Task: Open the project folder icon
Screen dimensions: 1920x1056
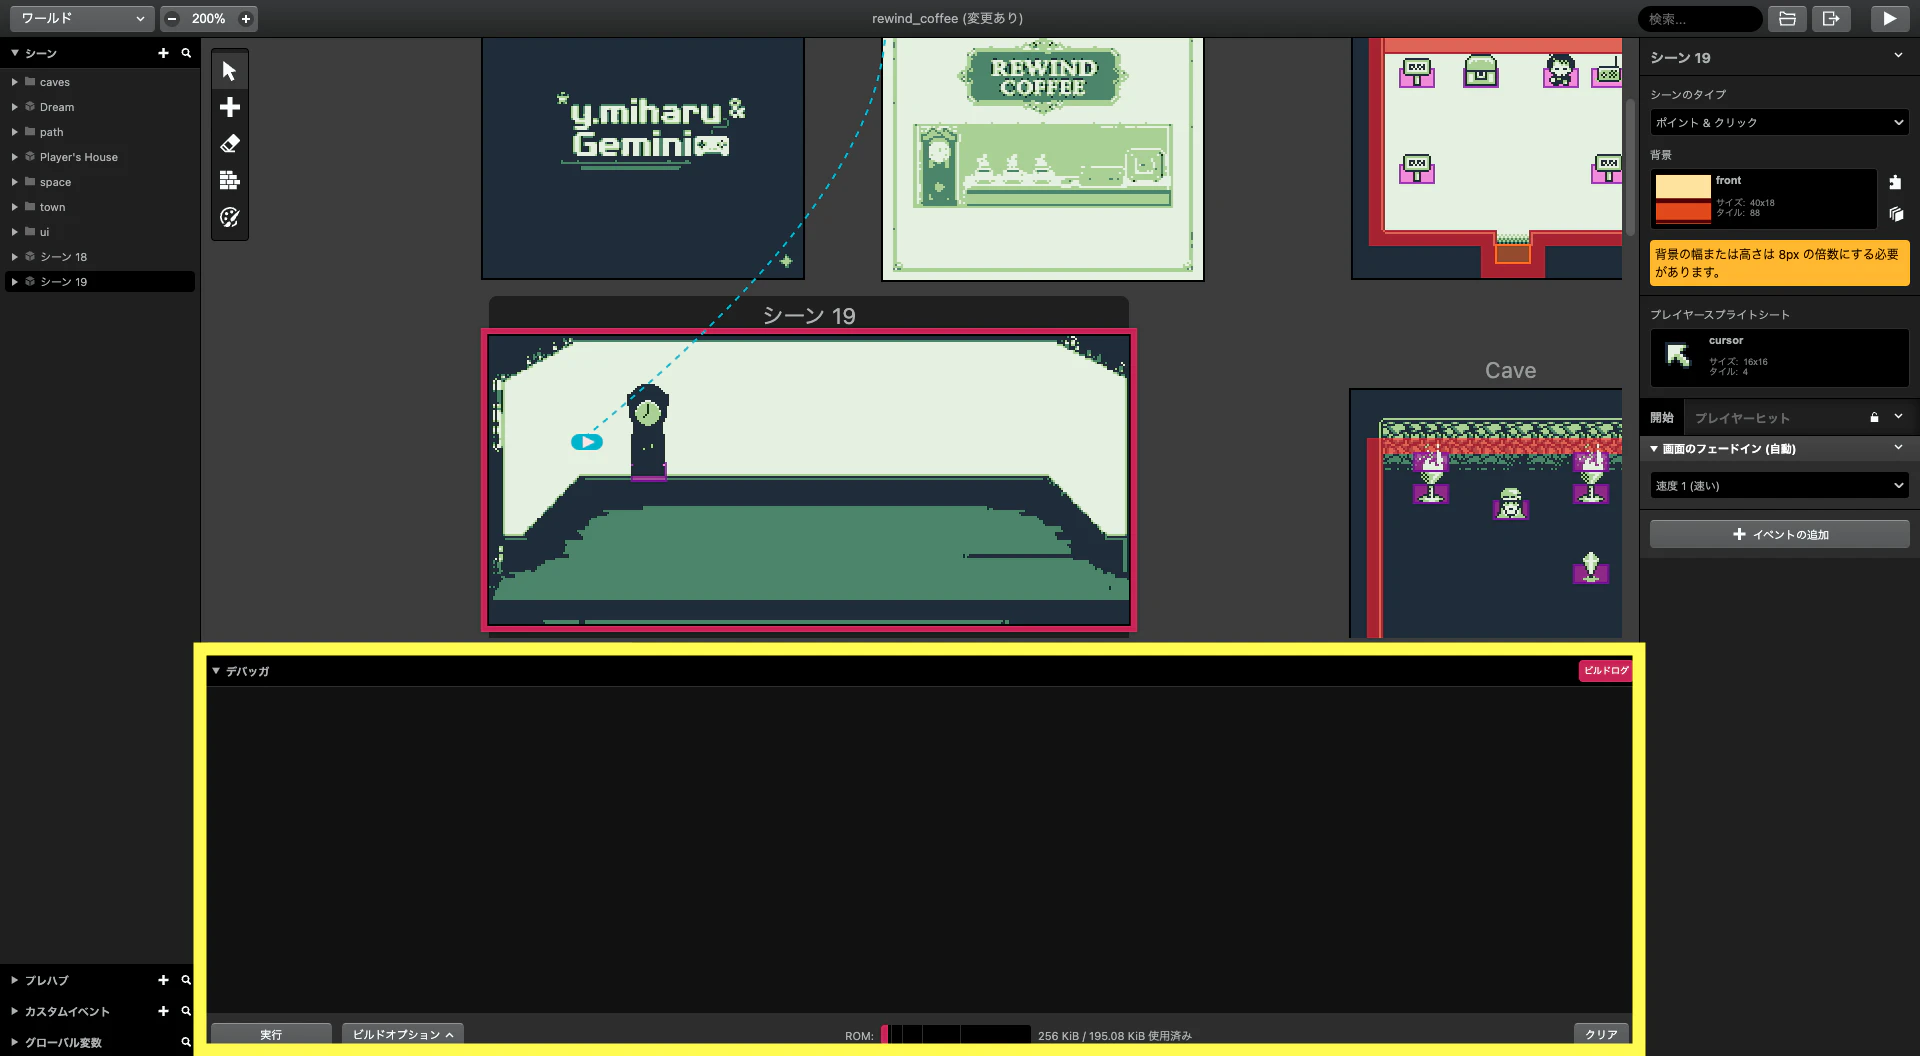Action: 1787,19
